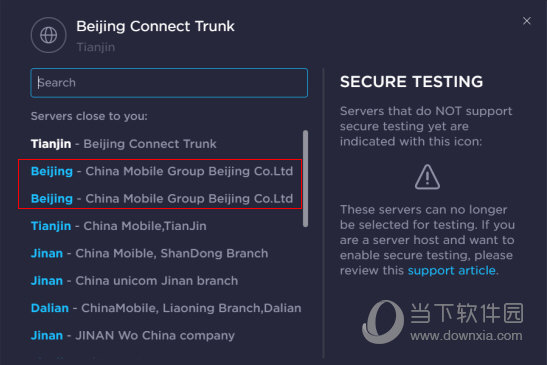The width and height of the screenshot is (547, 365).
Task: Click the Tianjin subtitle under the title
Action: tap(96, 47)
